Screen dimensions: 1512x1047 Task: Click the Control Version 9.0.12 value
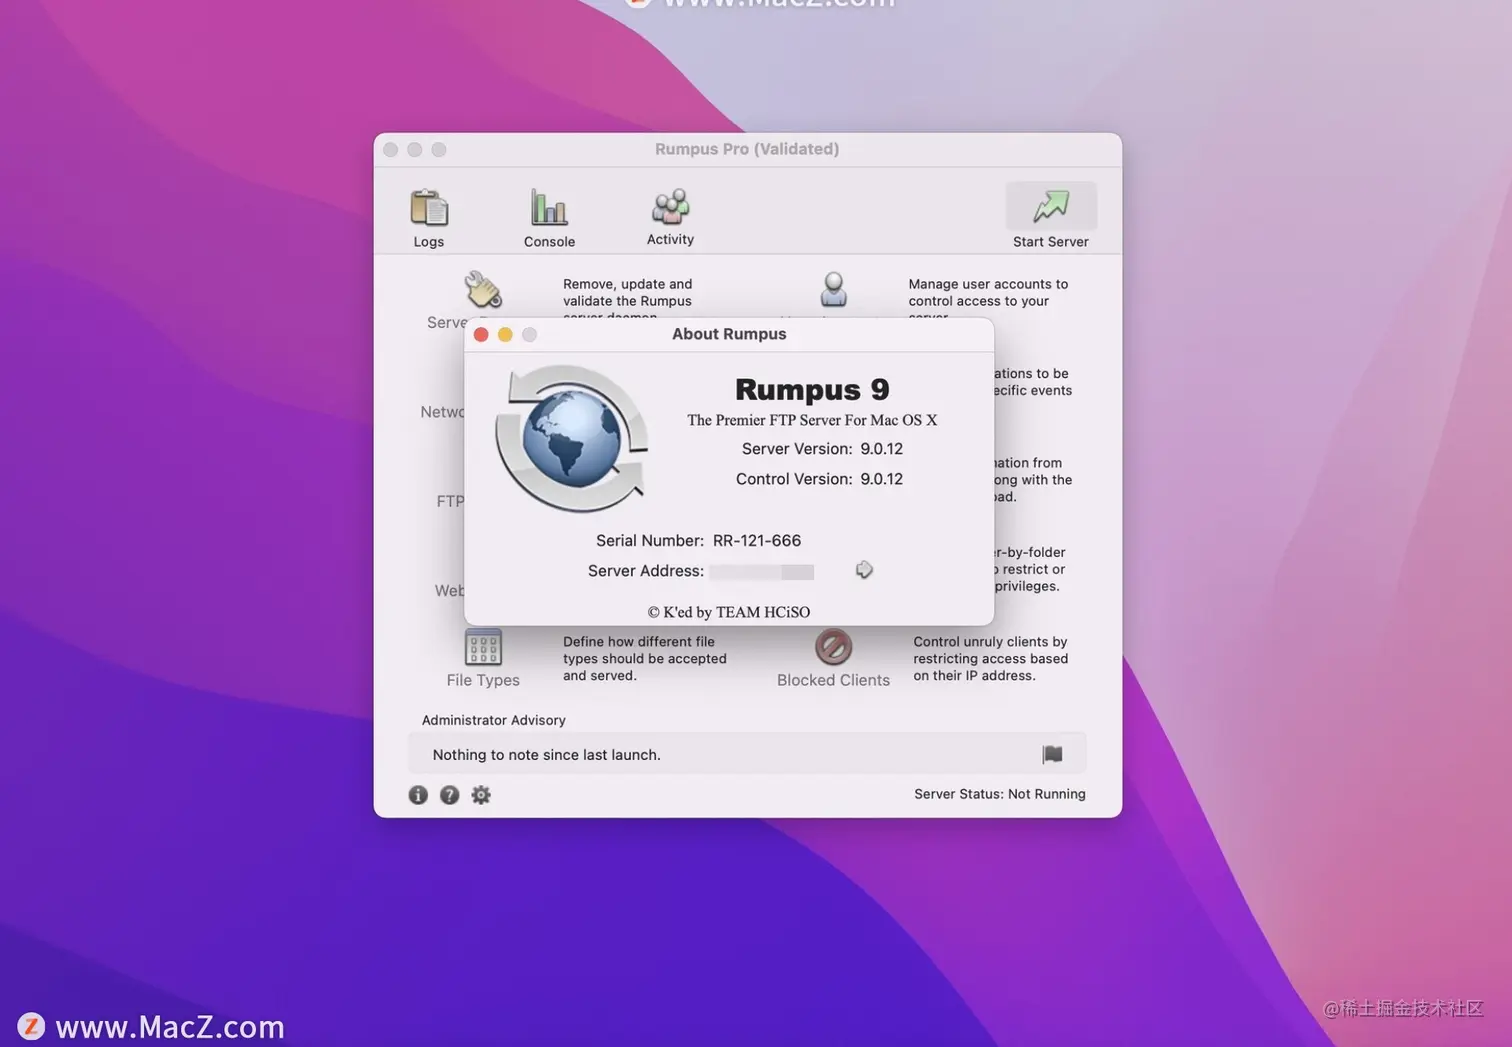pyautogui.click(x=881, y=479)
